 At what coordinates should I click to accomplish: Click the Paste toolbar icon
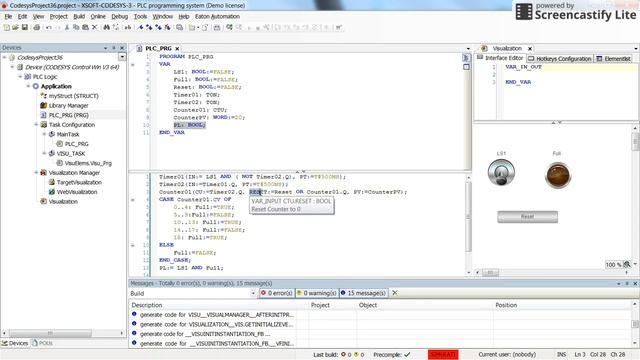[85, 27]
